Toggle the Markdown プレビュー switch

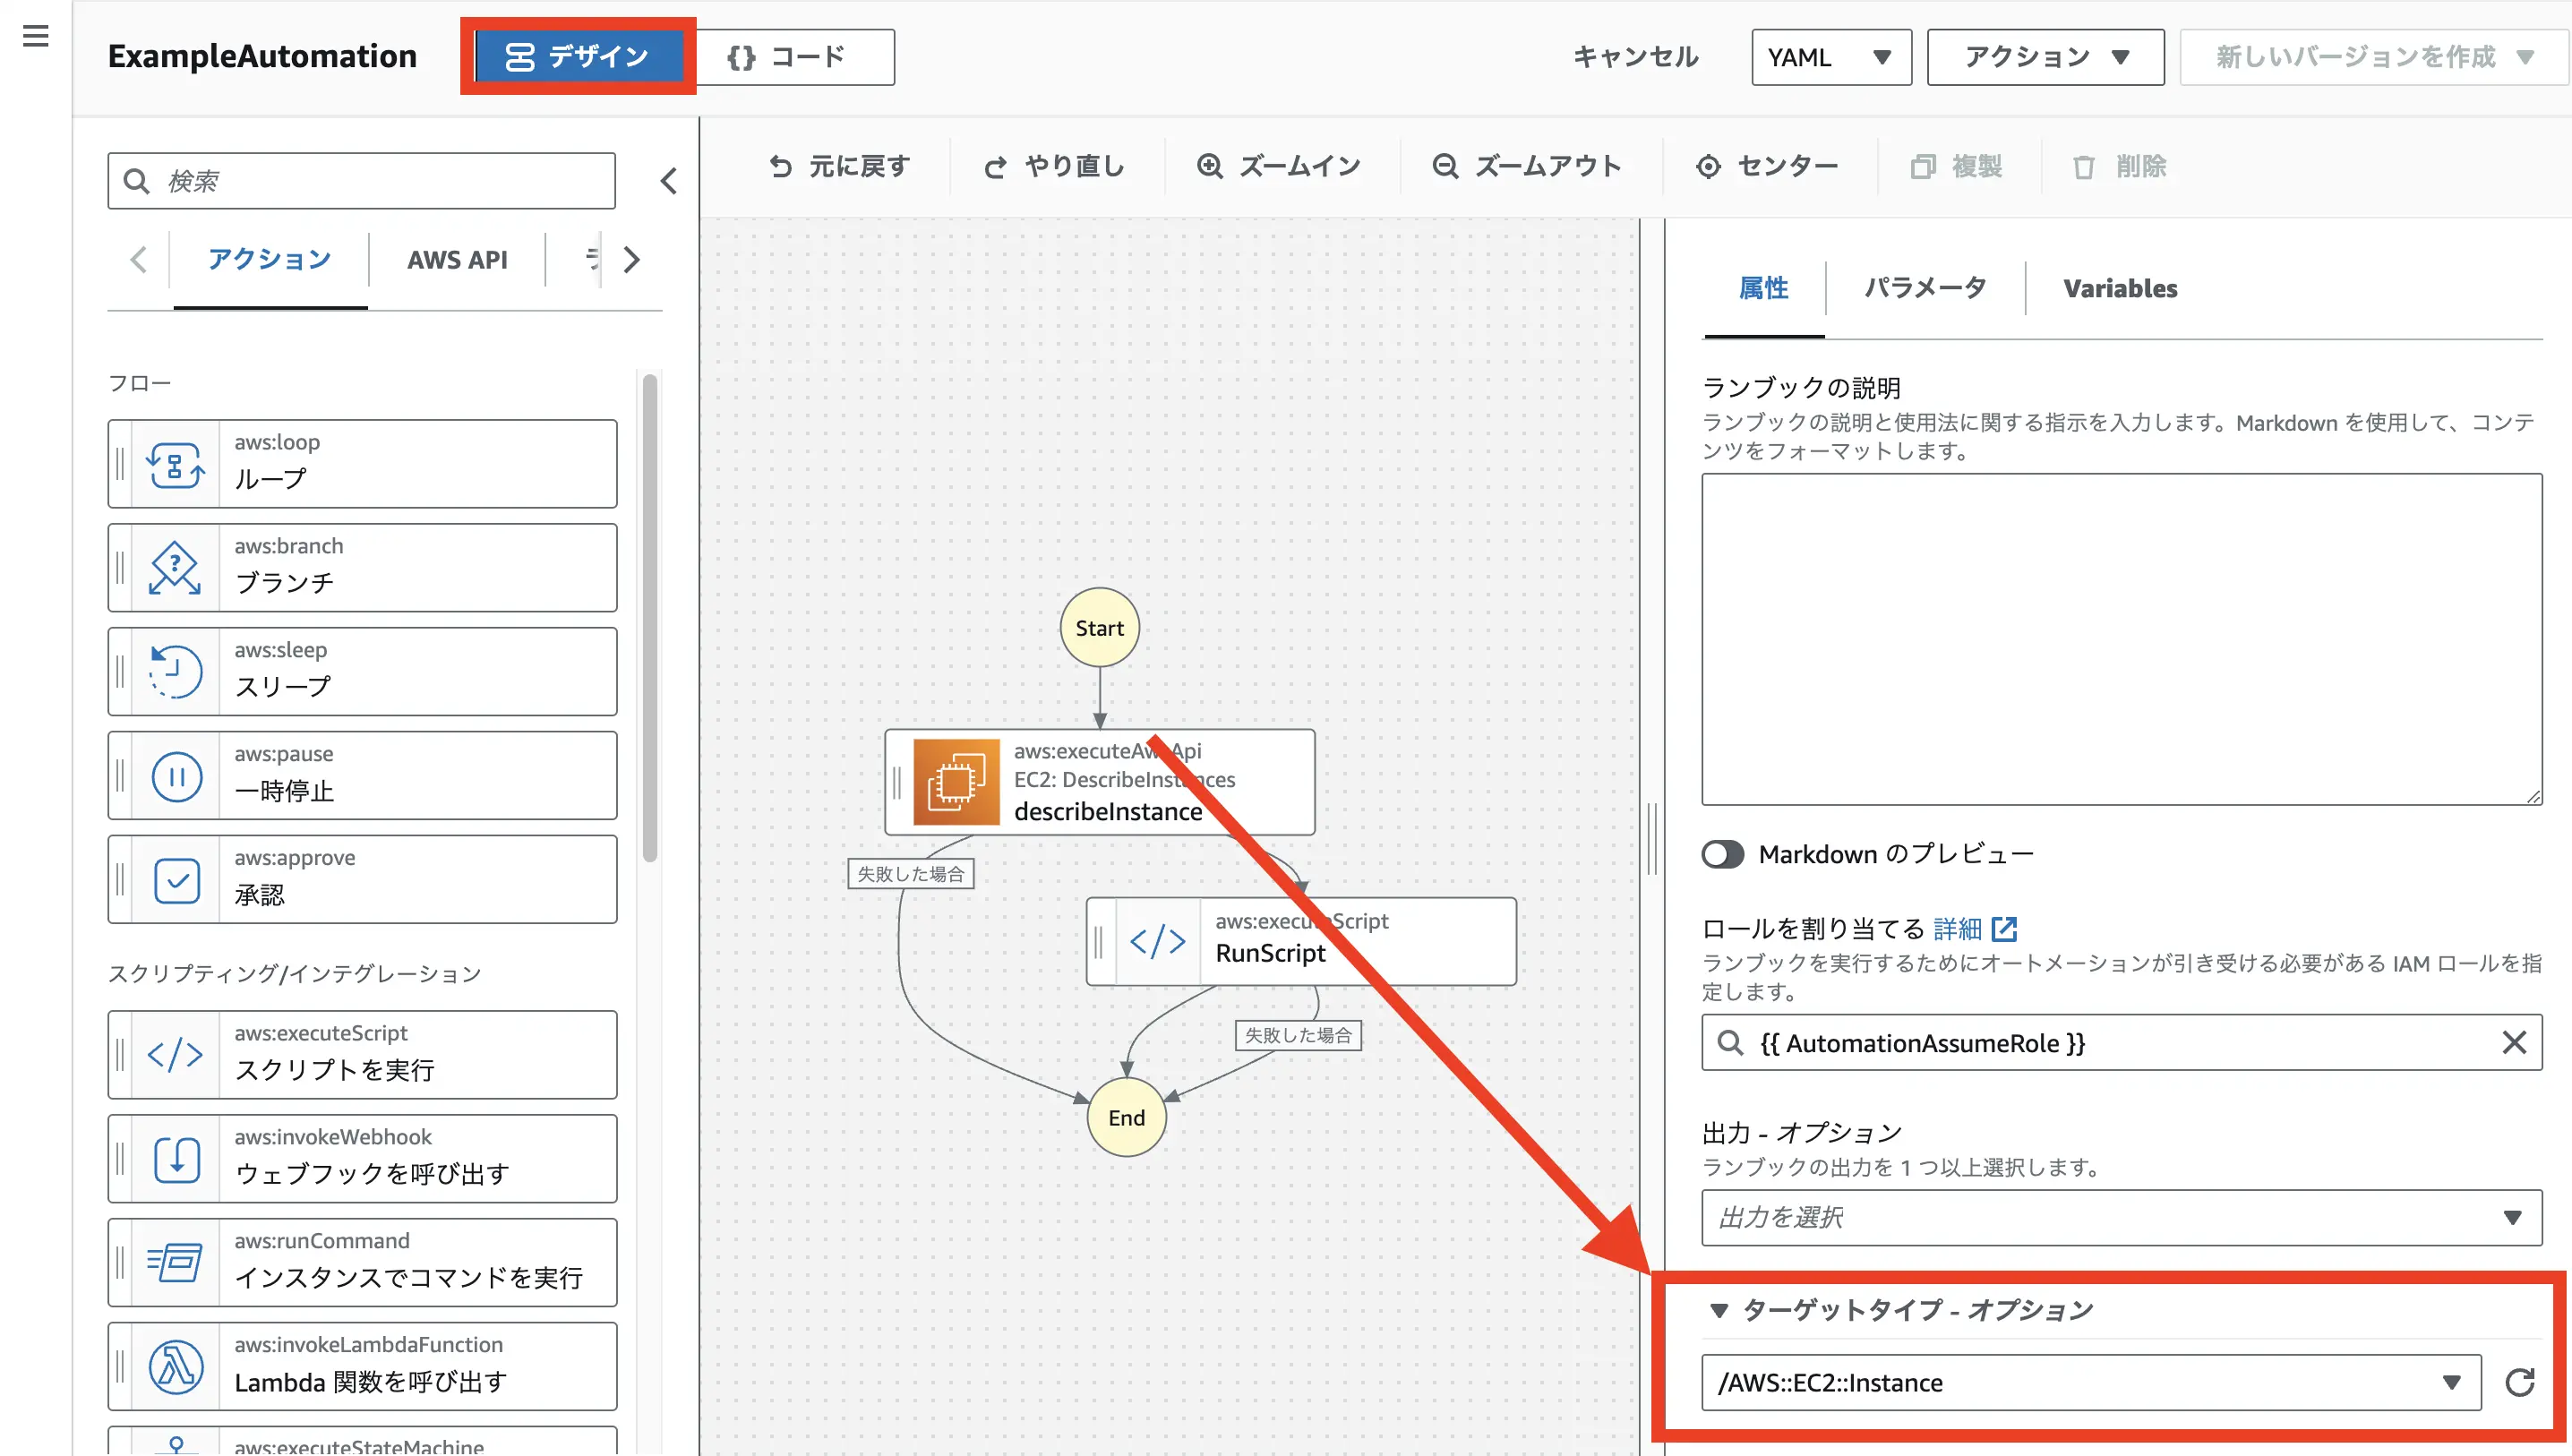point(1722,853)
